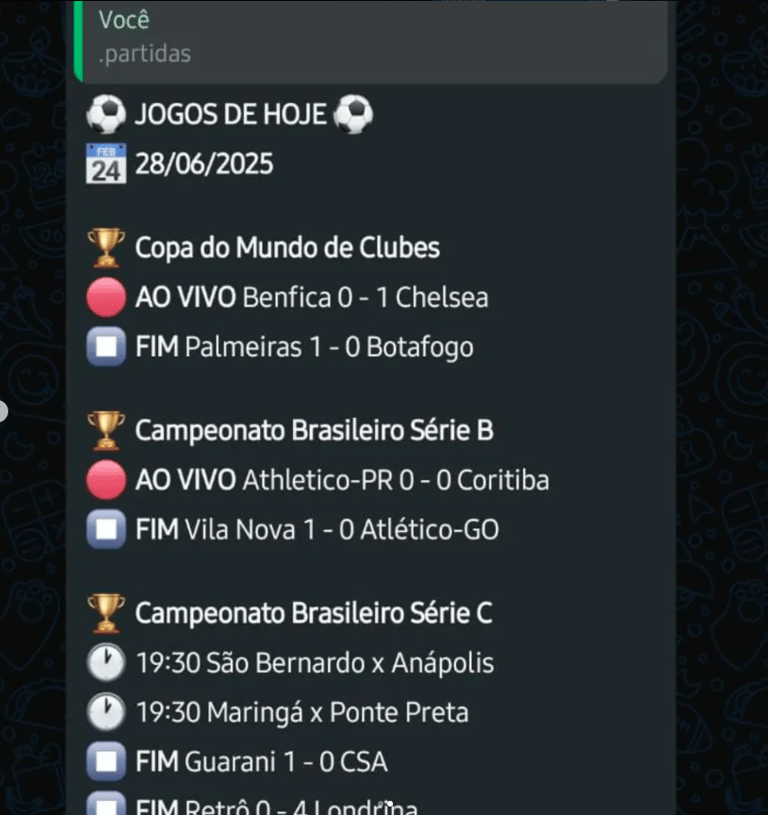Click the red live circle for Athletico-PR match
The image size is (768, 815).
106,480
